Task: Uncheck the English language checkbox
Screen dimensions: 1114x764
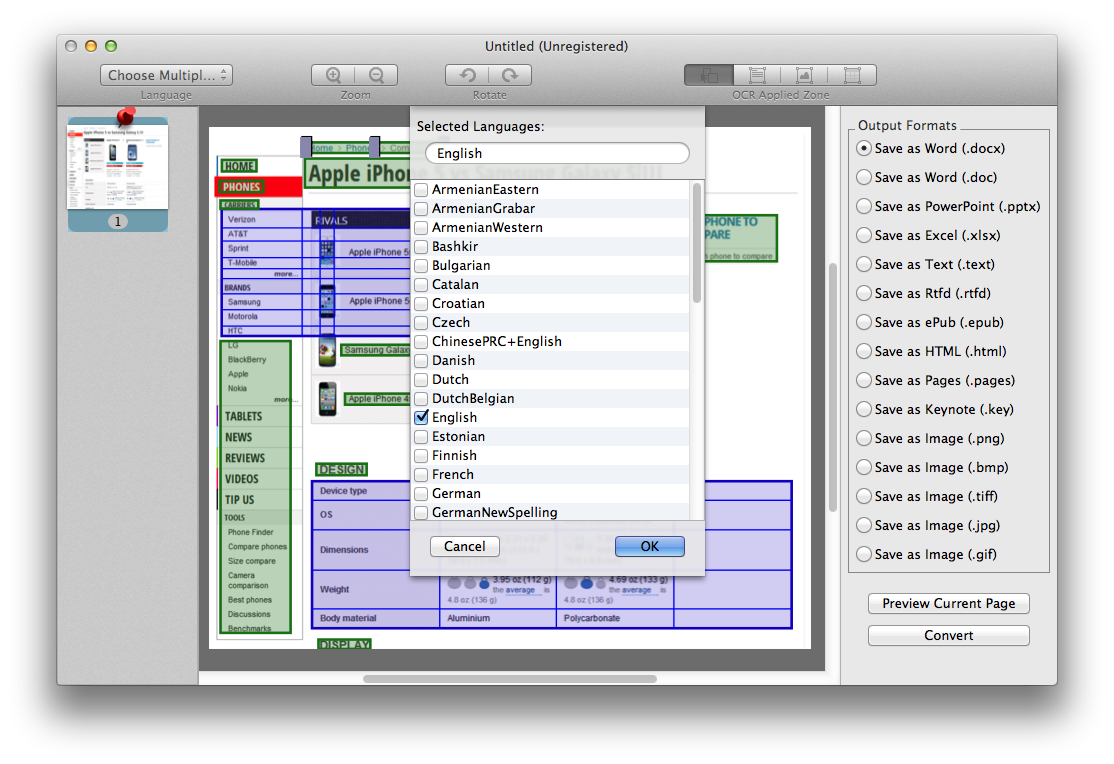Action: click(x=422, y=418)
